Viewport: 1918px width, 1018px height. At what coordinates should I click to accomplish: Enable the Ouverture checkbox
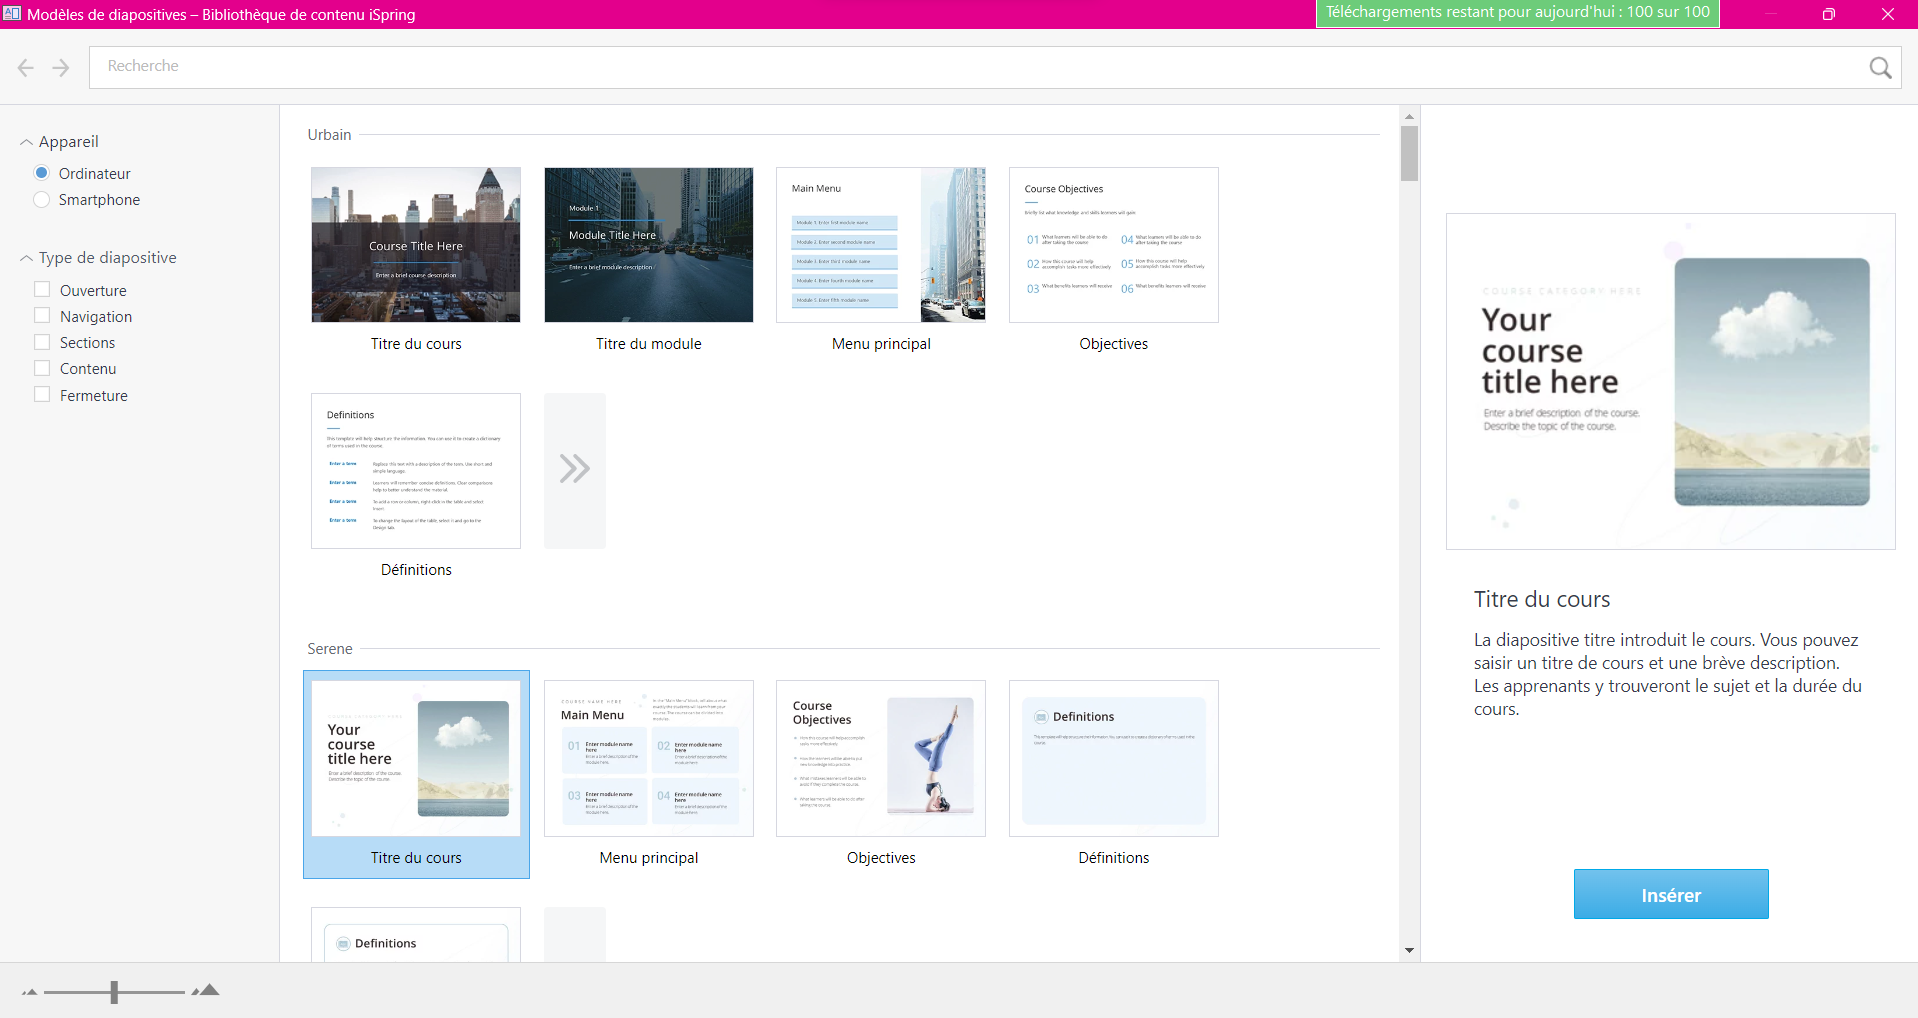coord(42,290)
